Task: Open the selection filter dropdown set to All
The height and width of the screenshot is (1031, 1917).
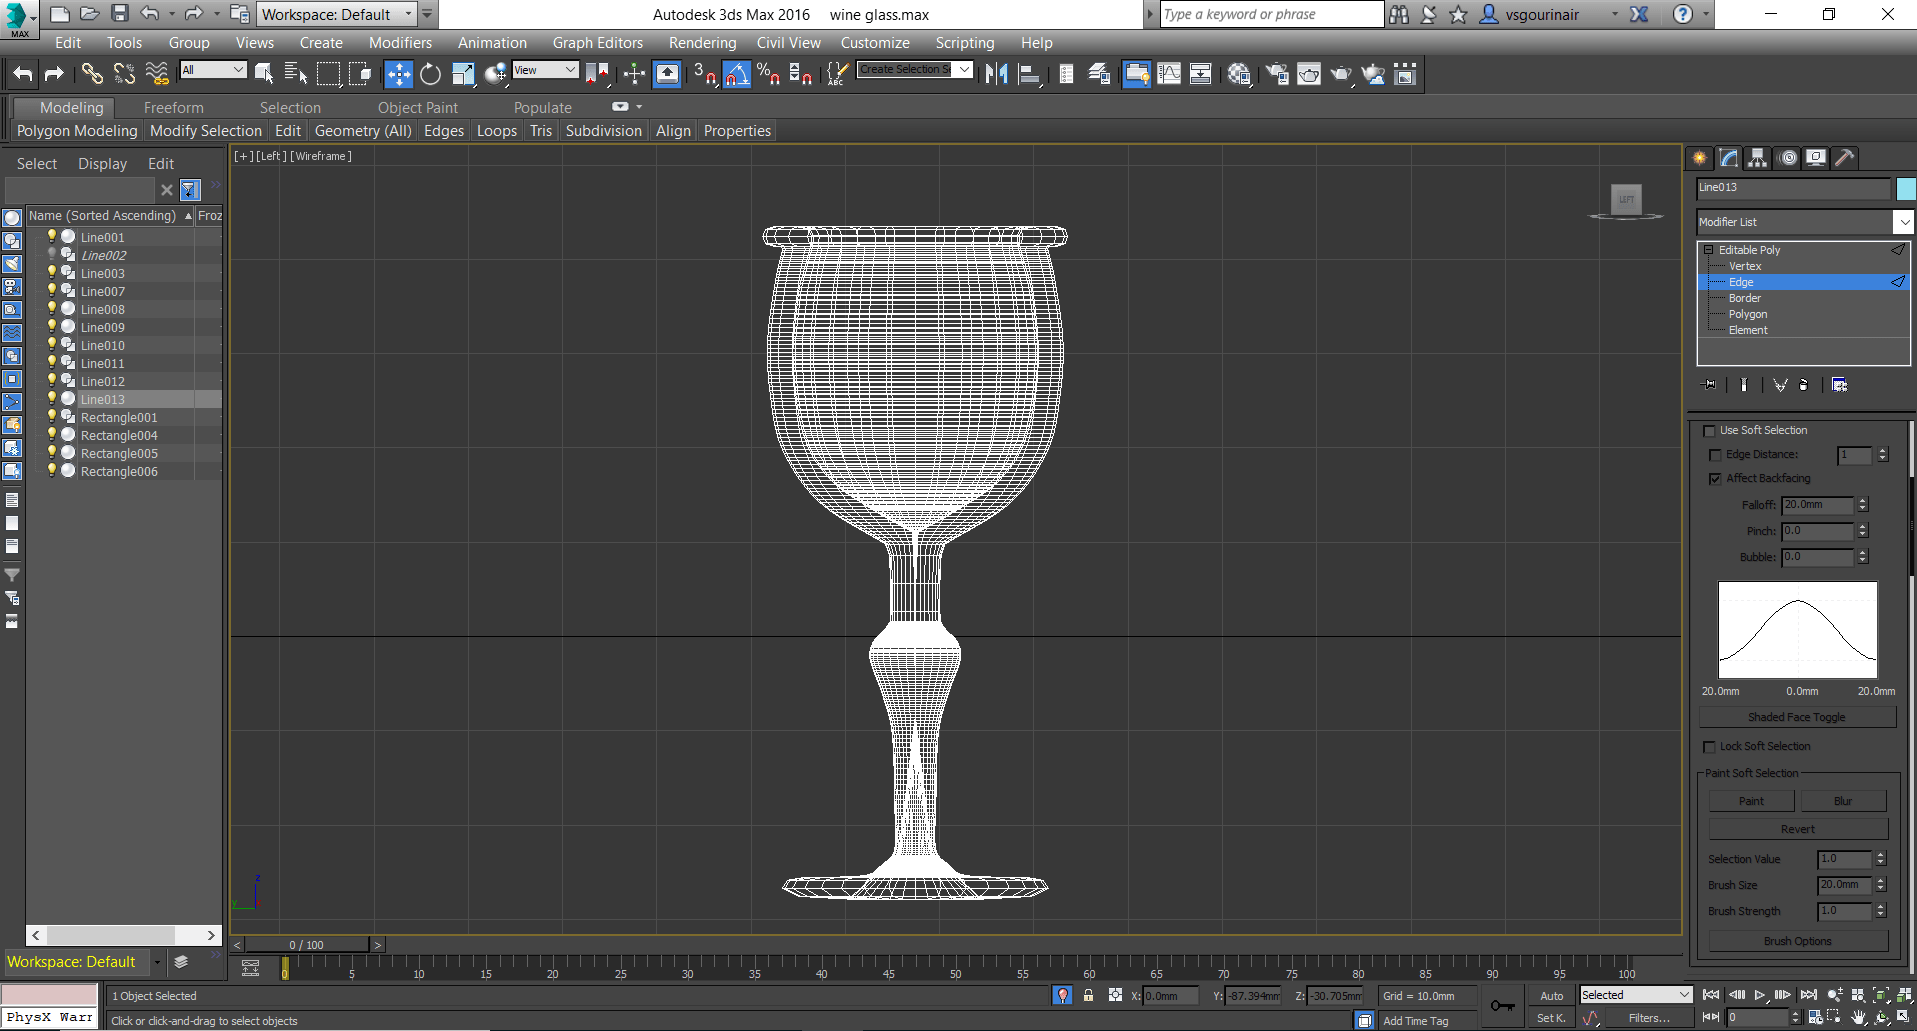Action: click(x=214, y=70)
